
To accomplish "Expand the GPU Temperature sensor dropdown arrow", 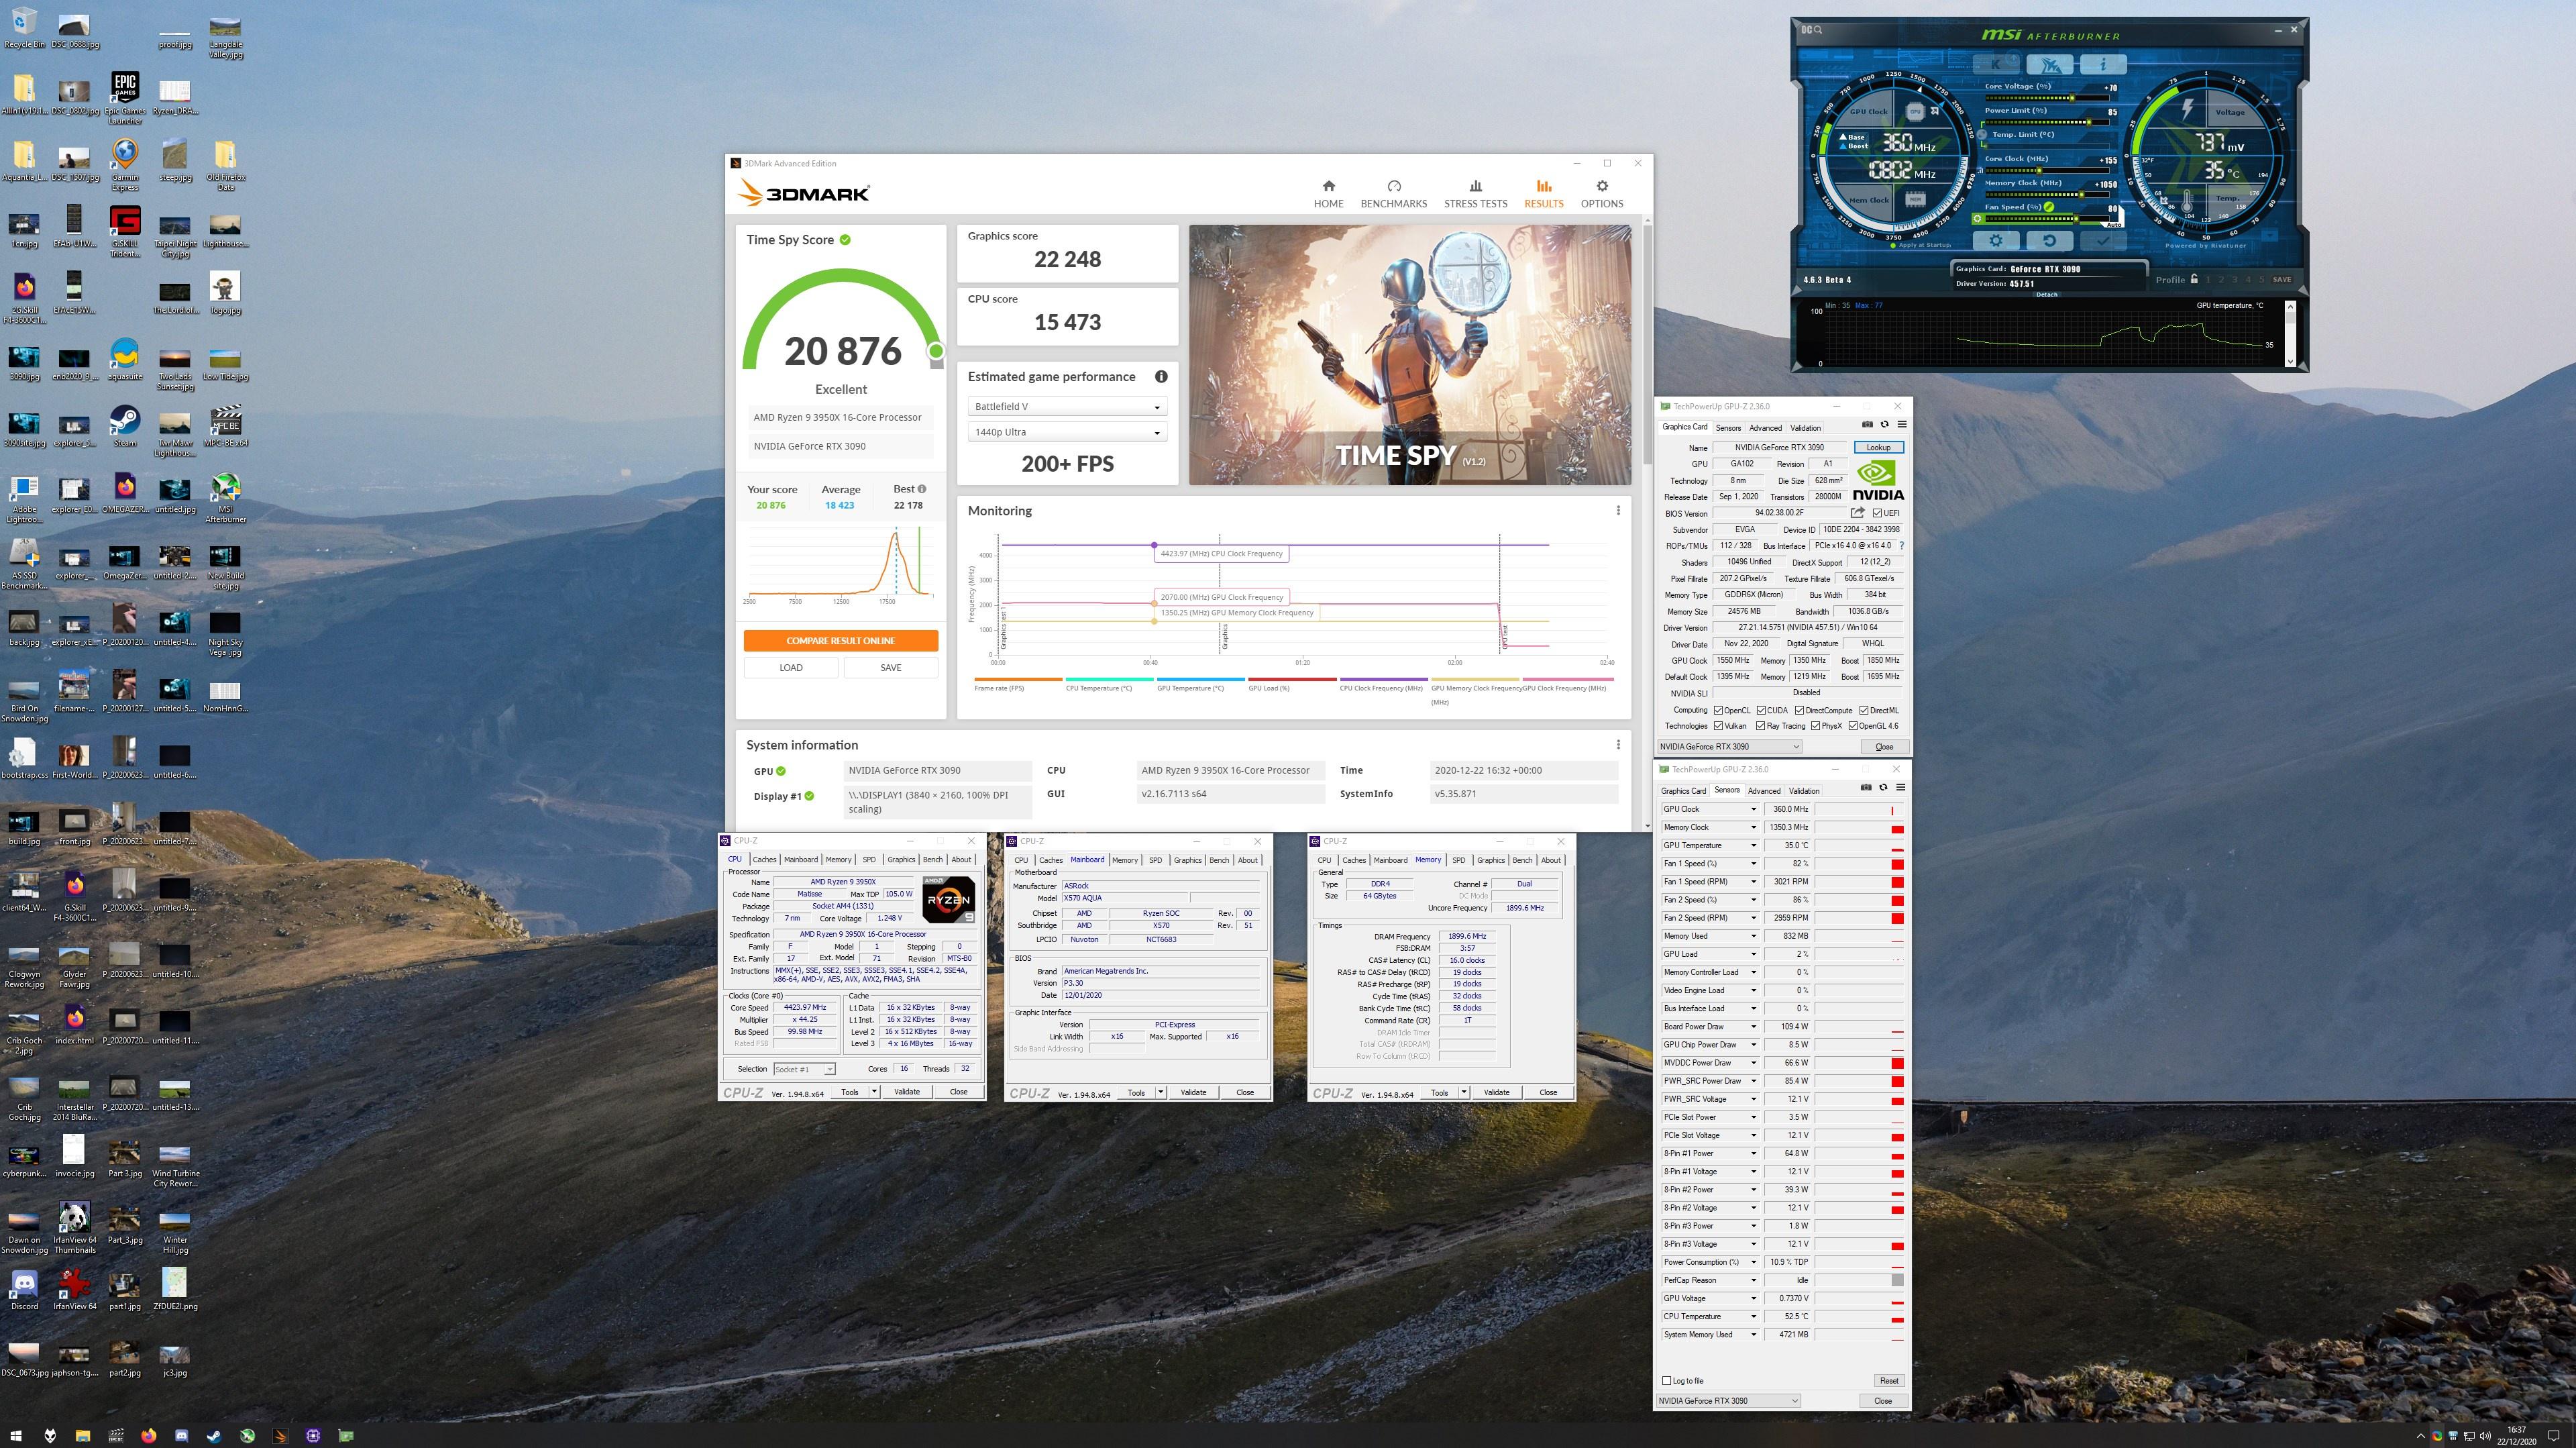I will click(x=1753, y=845).
